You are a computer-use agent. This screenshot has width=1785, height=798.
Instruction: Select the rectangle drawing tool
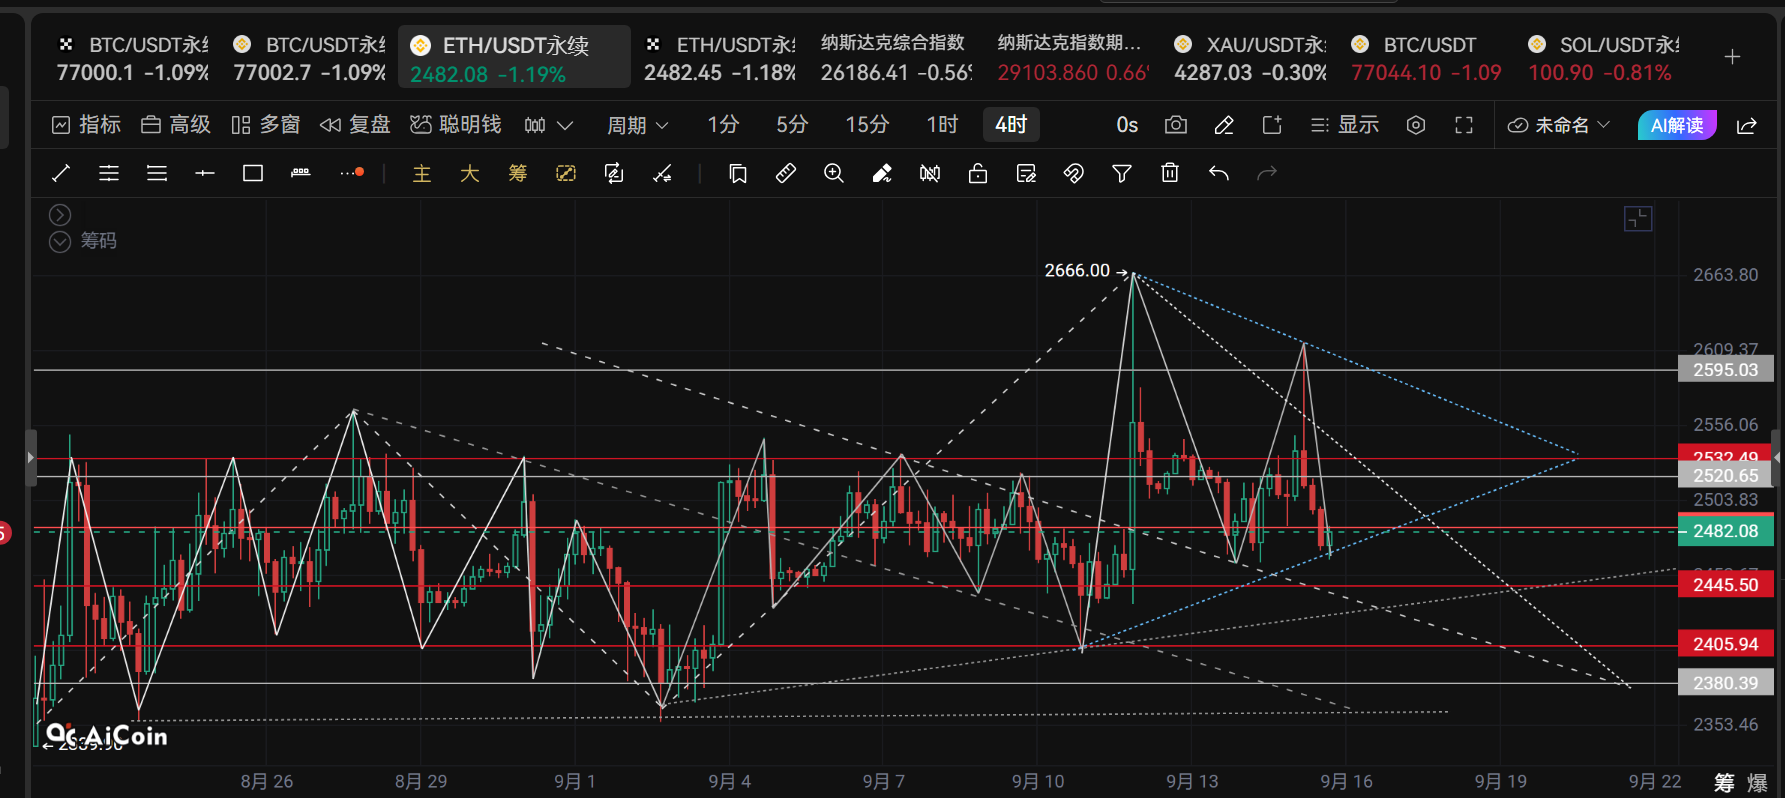[x=253, y=173]
